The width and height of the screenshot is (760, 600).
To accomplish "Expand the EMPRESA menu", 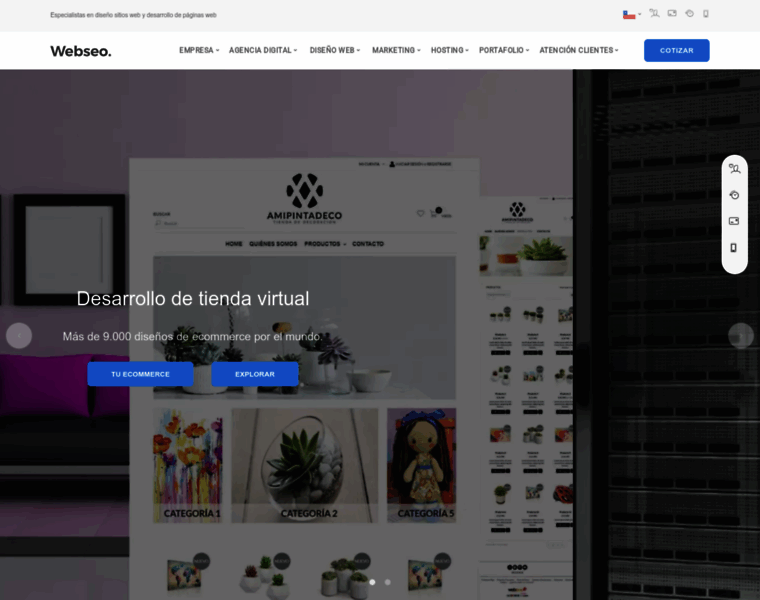I will pyautogui.click(x=198, y=50).
